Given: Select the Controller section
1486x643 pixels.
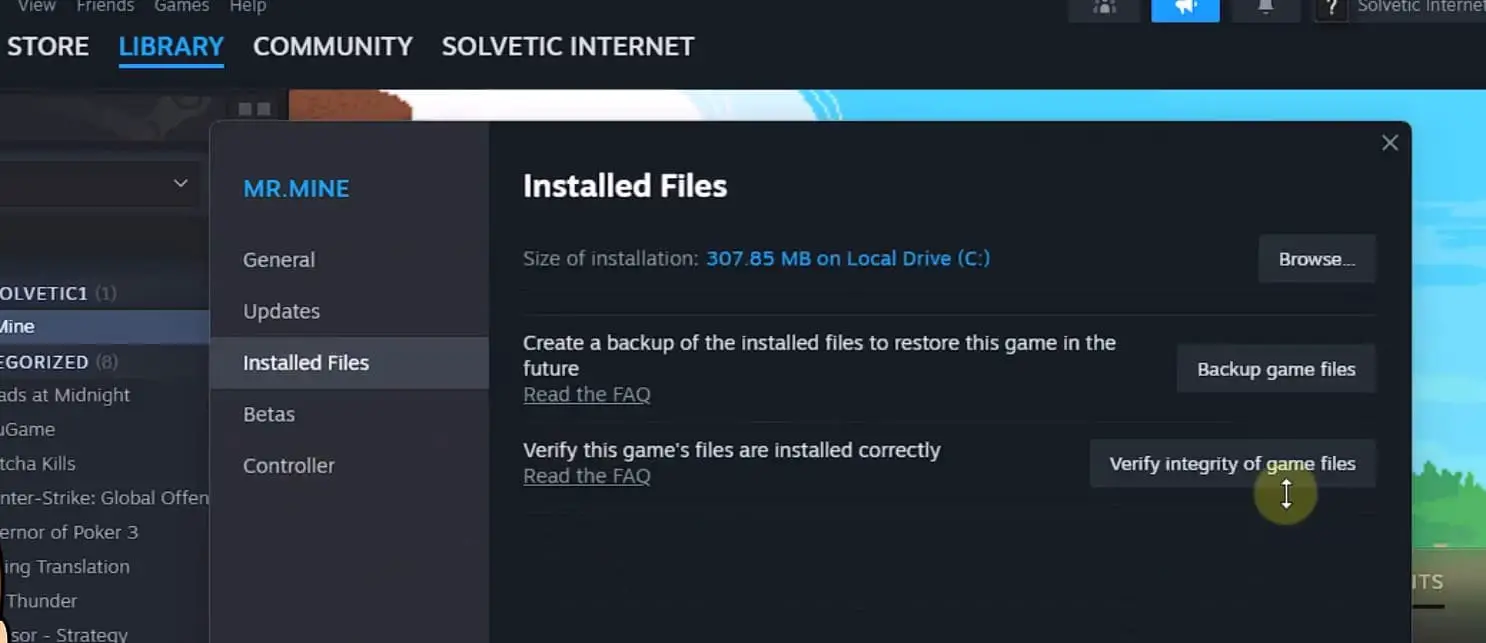Looking at the screenshot, I should pyautogui.click(x=288, y=466).
